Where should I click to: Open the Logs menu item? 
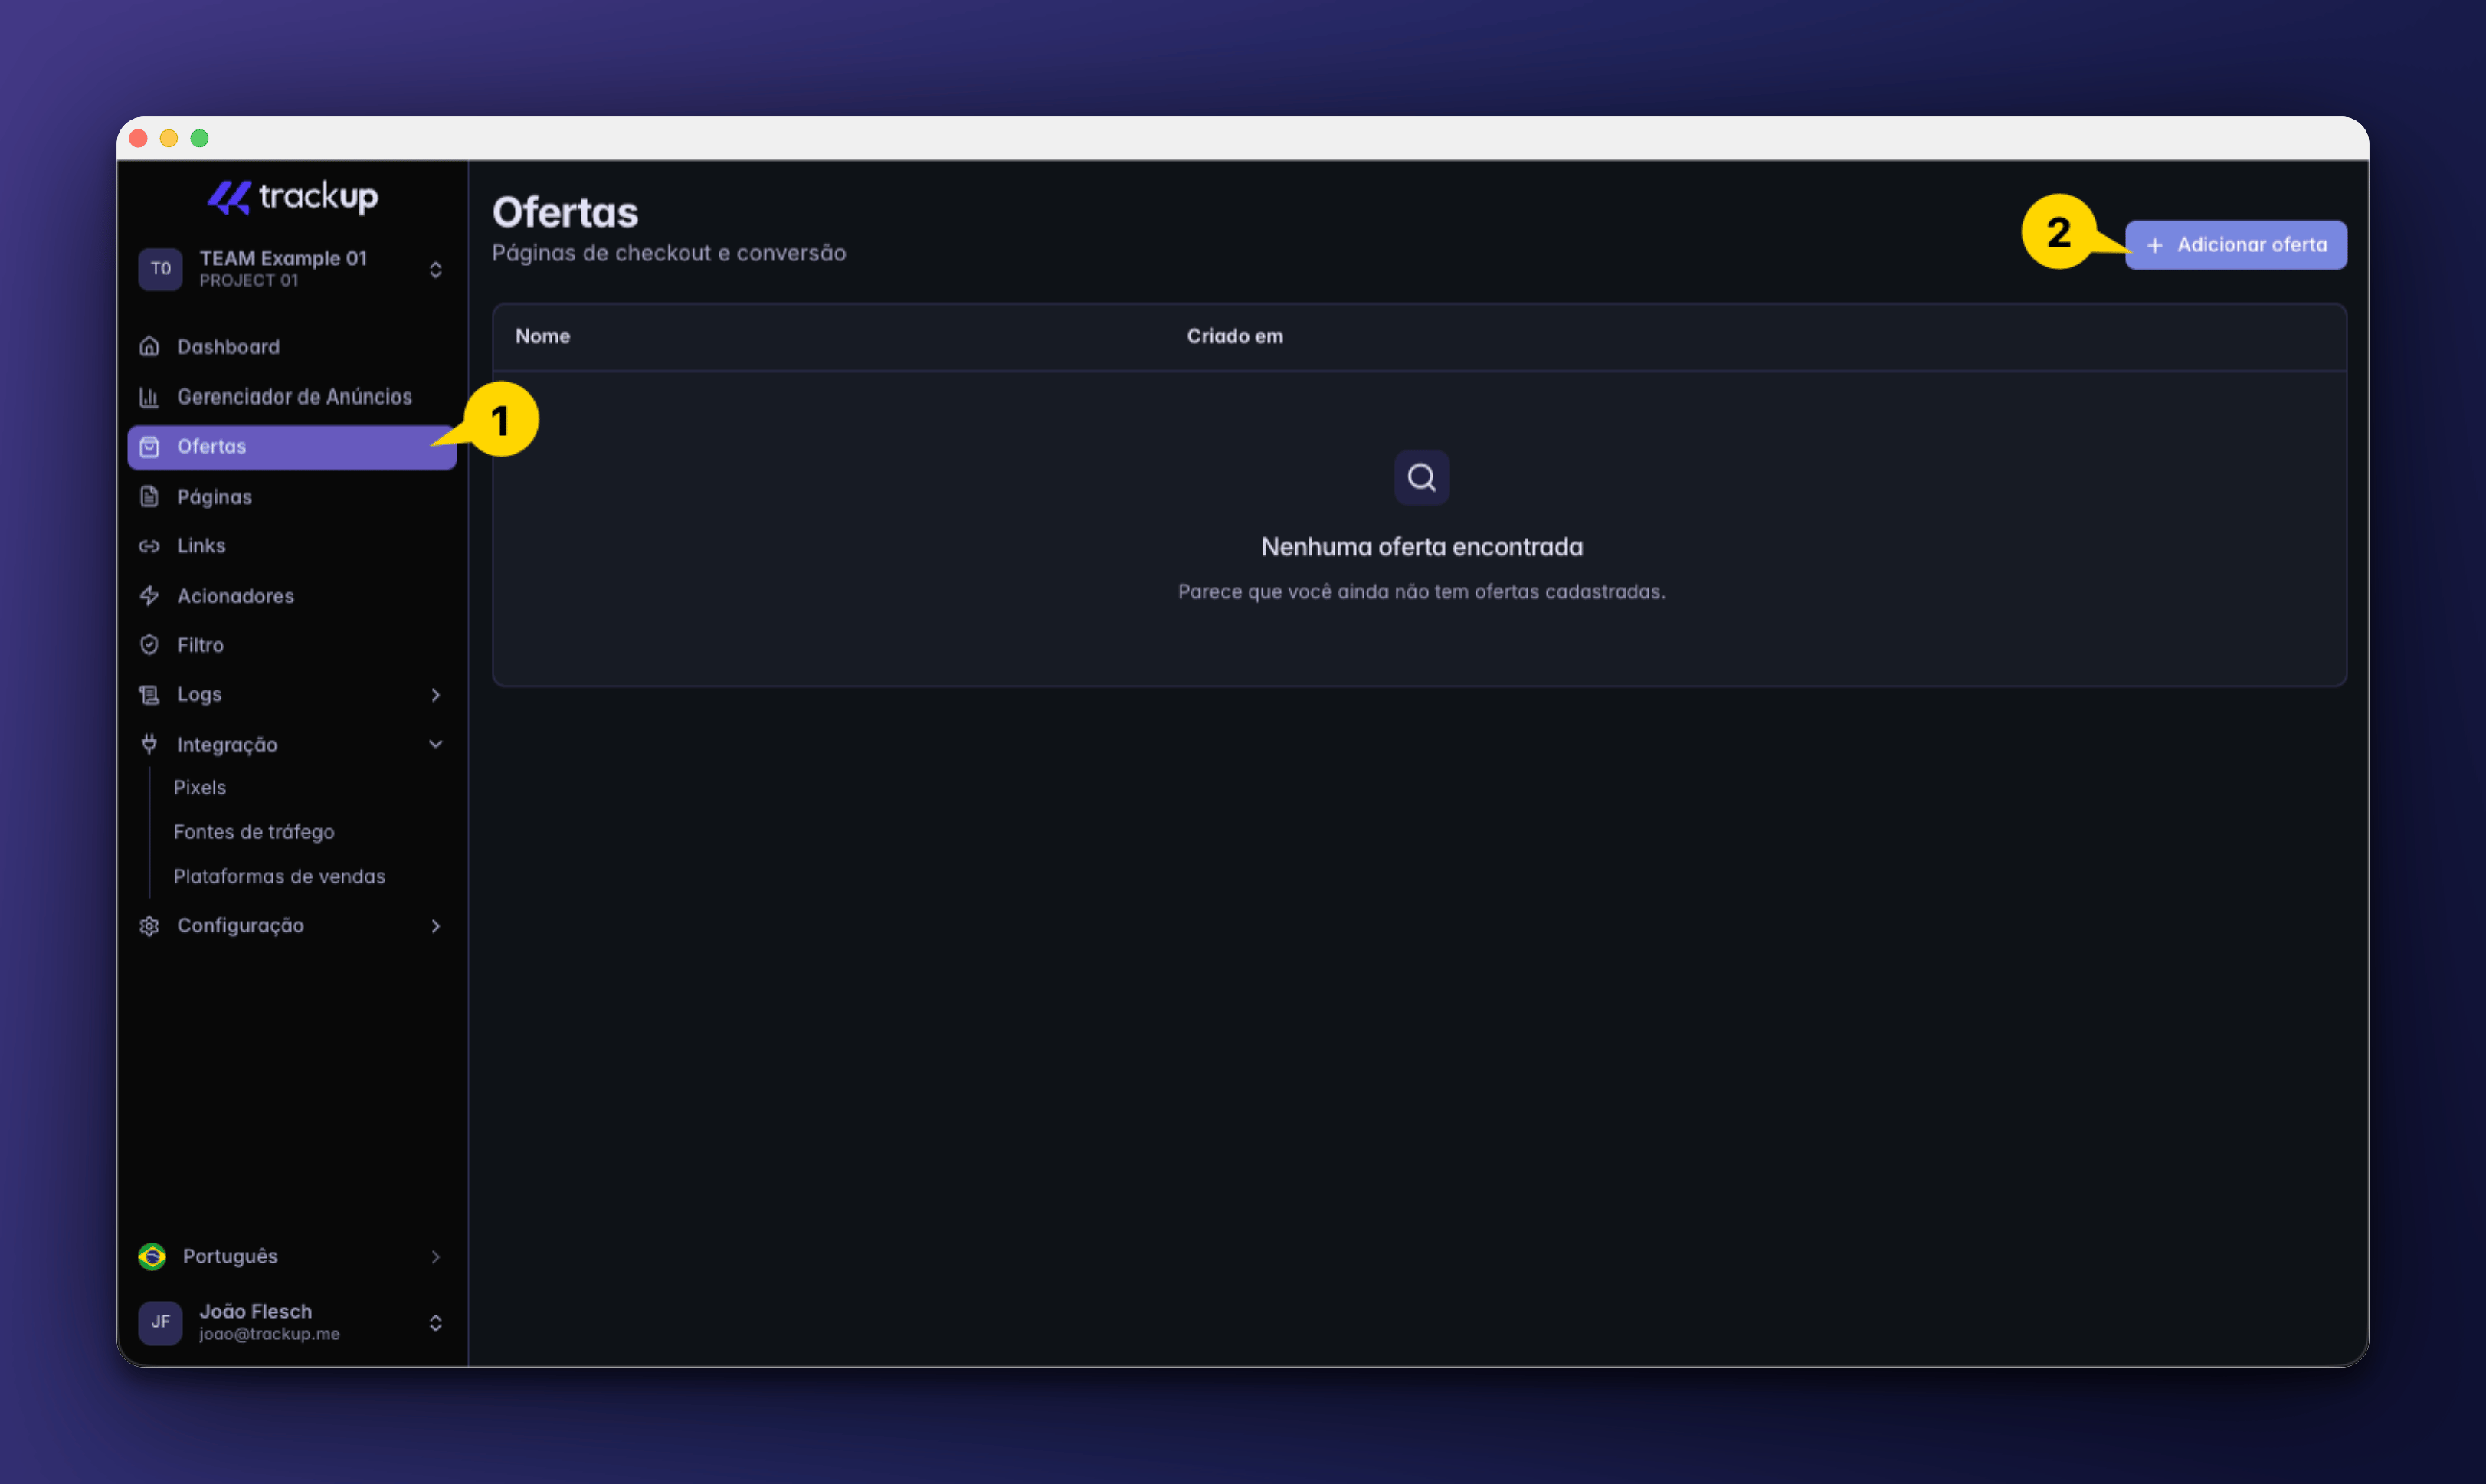click(292, 695)
